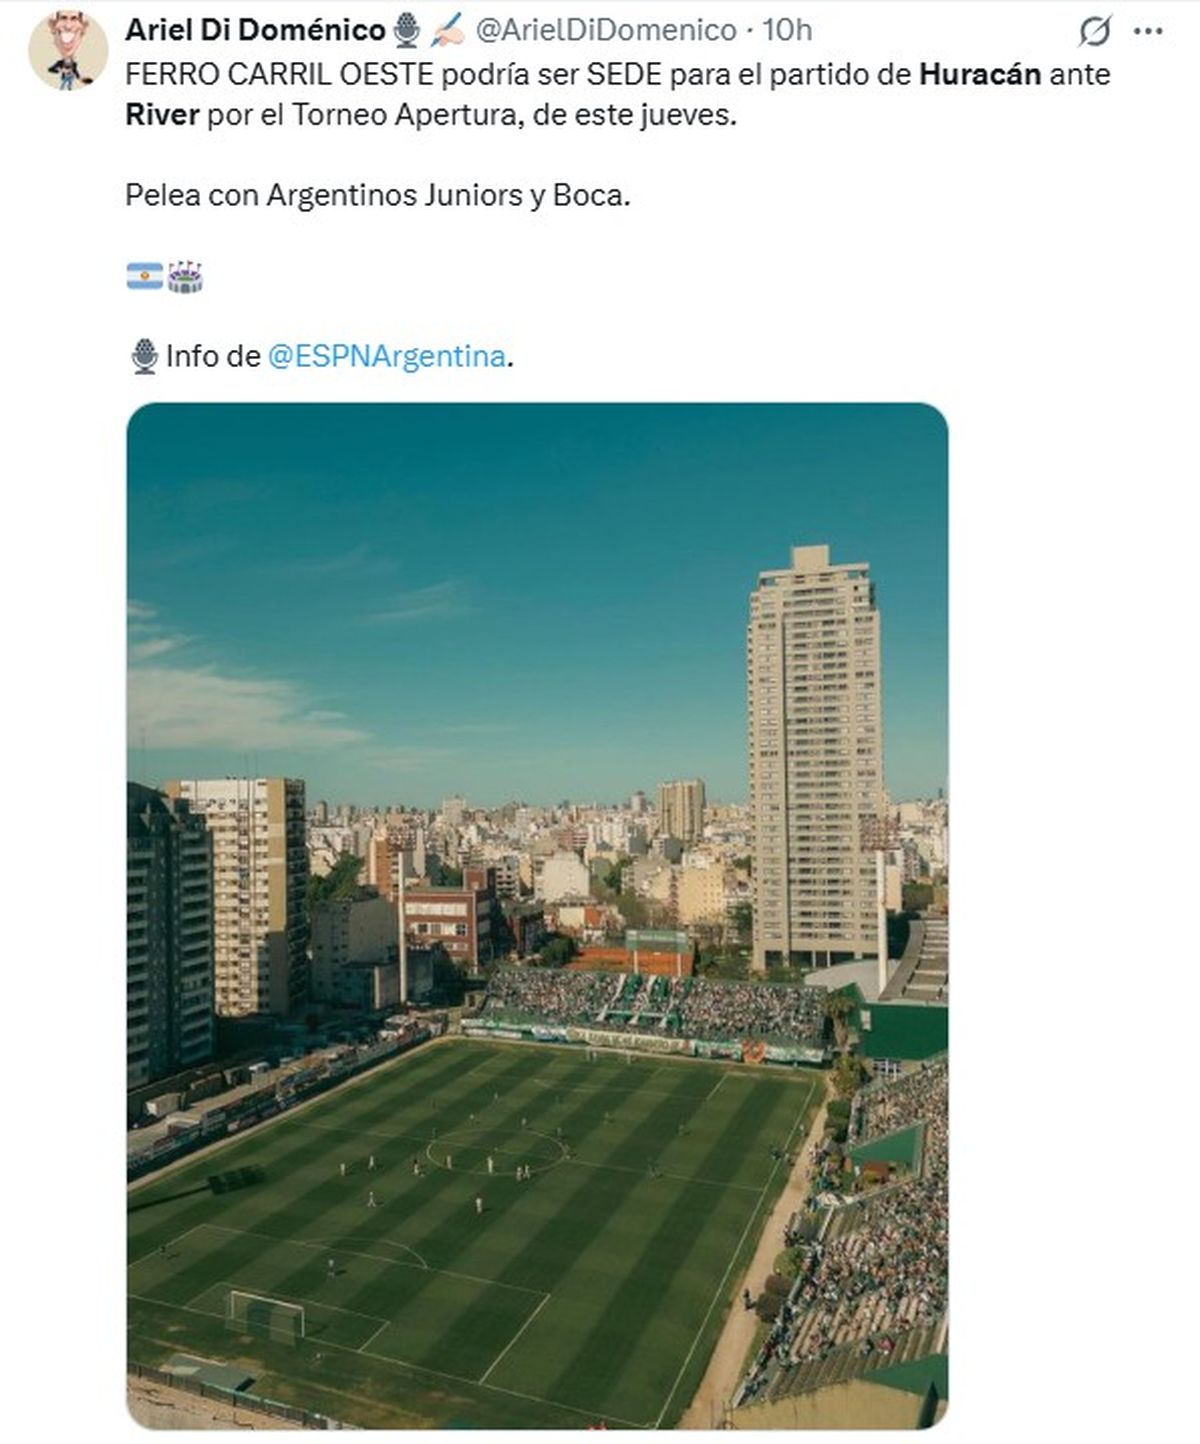
Task: Click the bold word River
Action: [x=162, y=115]
